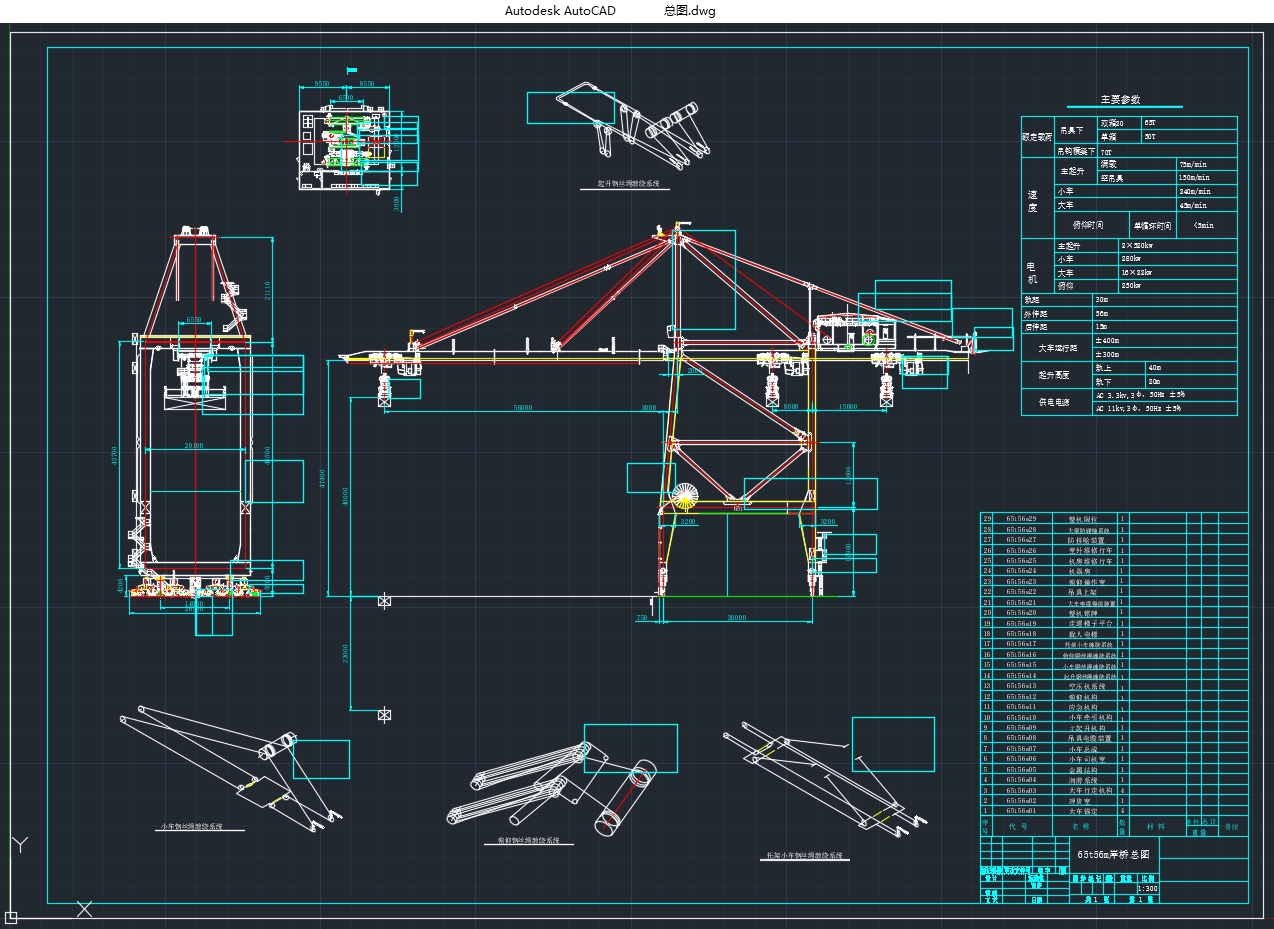This screenshot has width=1274, height=929.
Task: Select the 2×520kw main hoist motor value
Action: (1137, 245)
